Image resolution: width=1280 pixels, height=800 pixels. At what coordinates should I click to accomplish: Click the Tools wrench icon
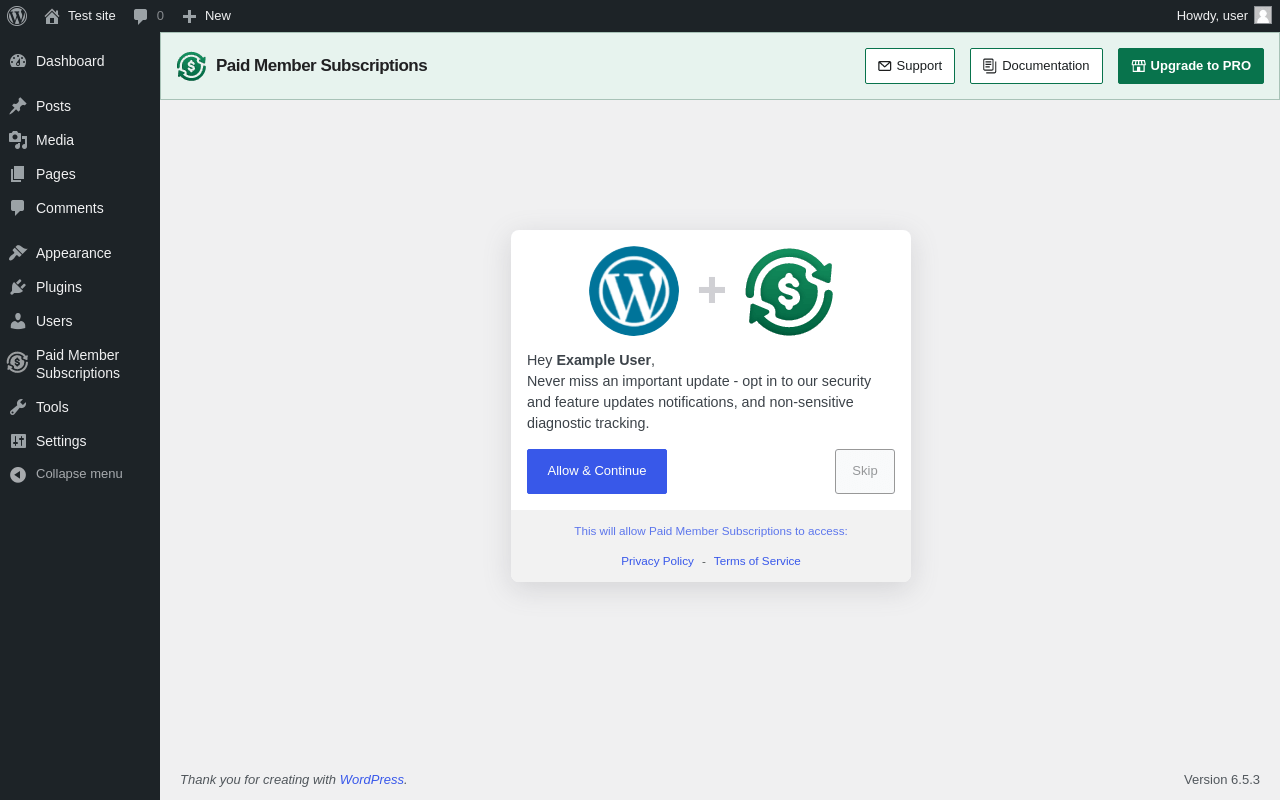18,407
